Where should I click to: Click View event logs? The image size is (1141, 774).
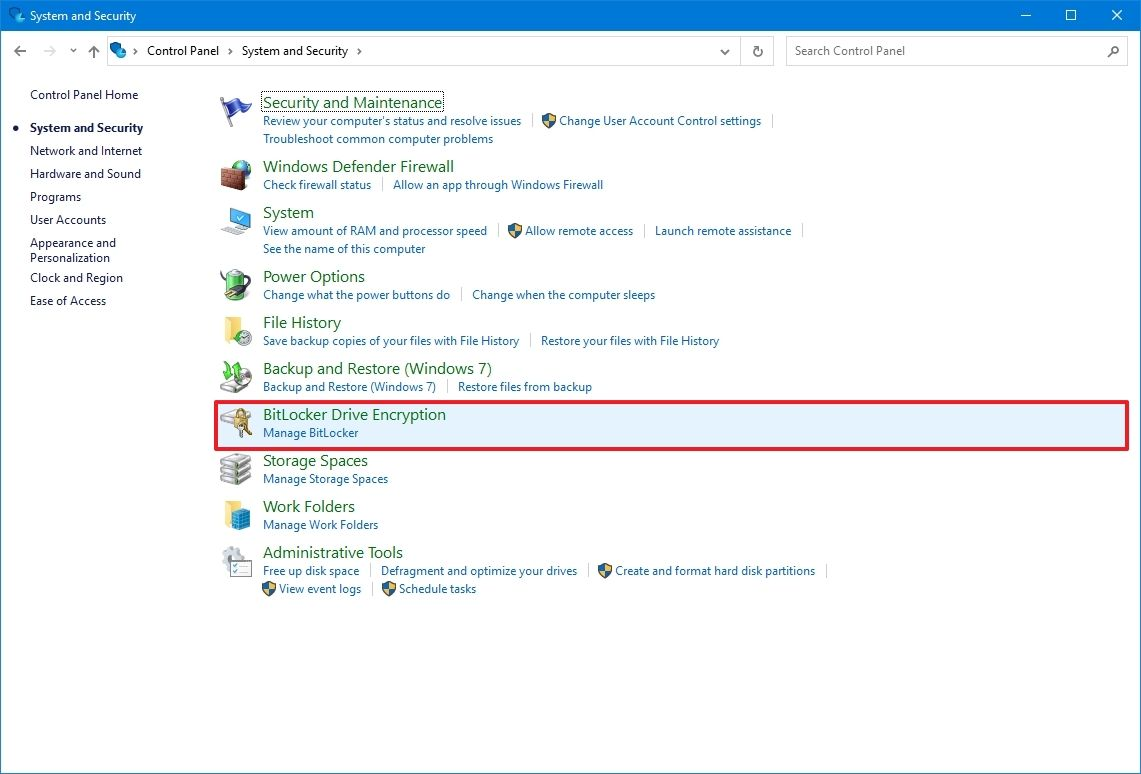[x=319, y=589]
